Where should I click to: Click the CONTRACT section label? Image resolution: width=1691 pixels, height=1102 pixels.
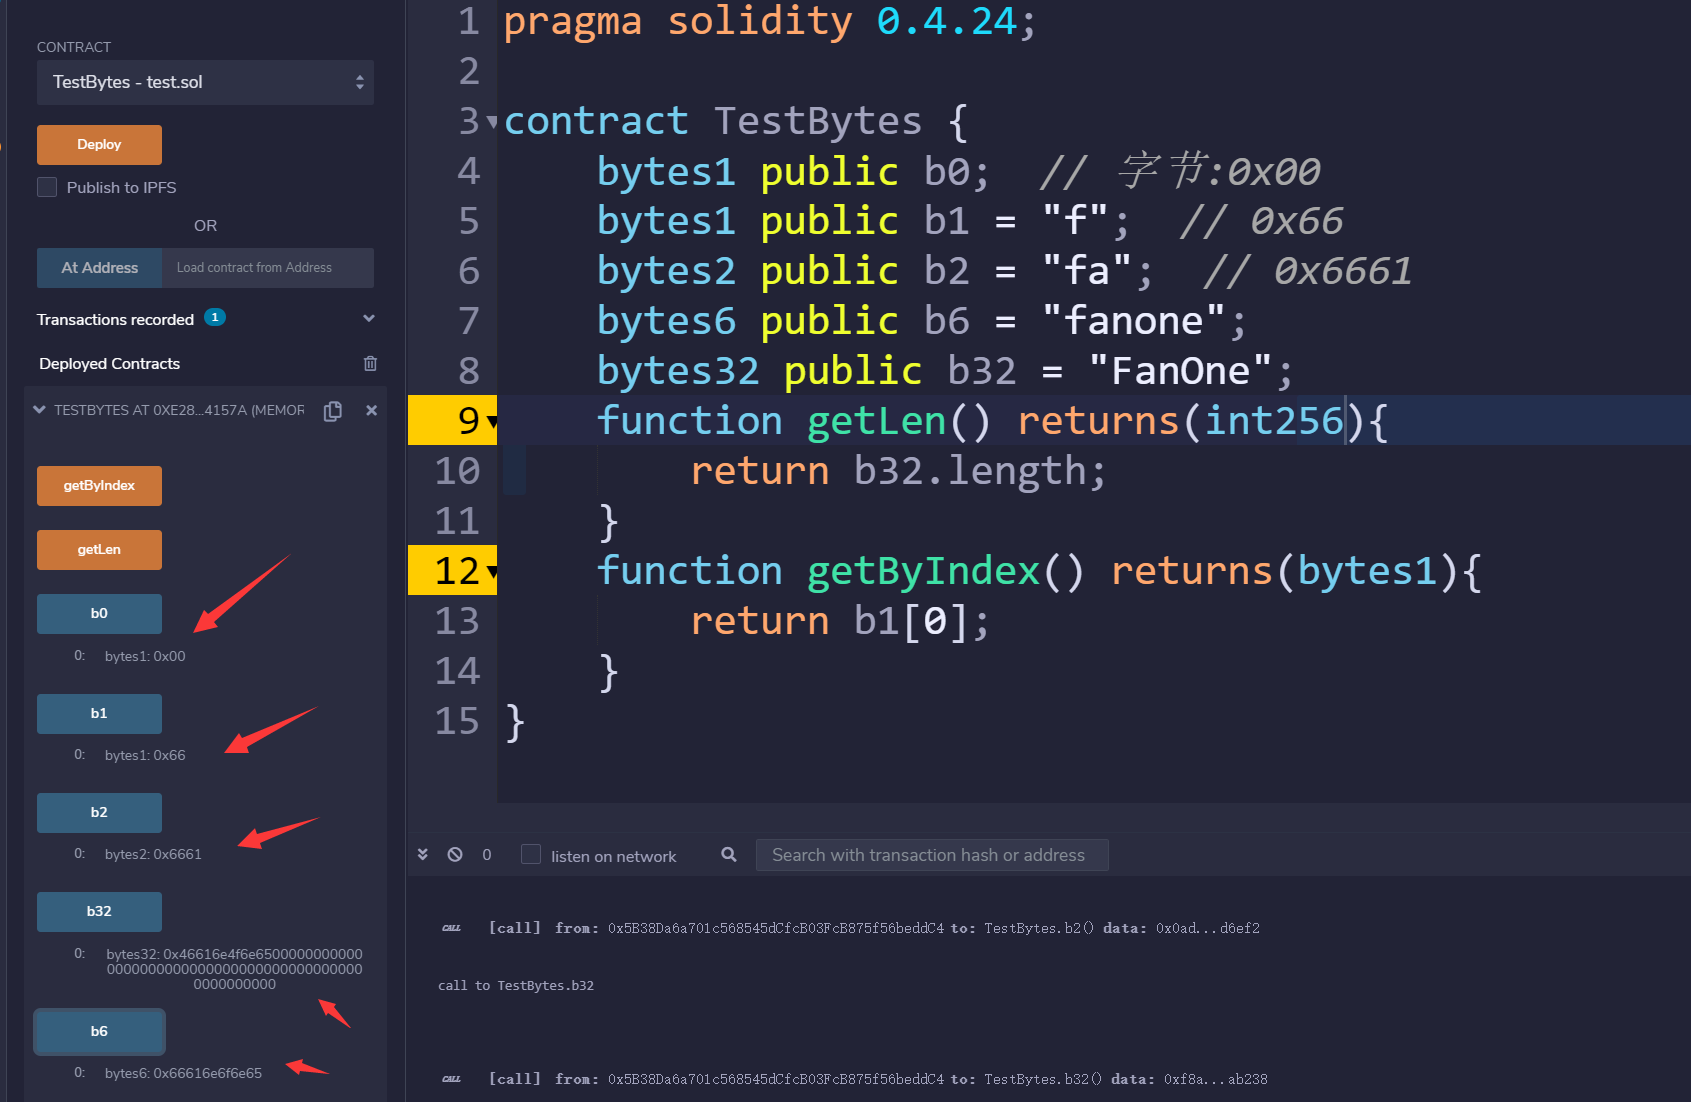click(x=74, y=47)
